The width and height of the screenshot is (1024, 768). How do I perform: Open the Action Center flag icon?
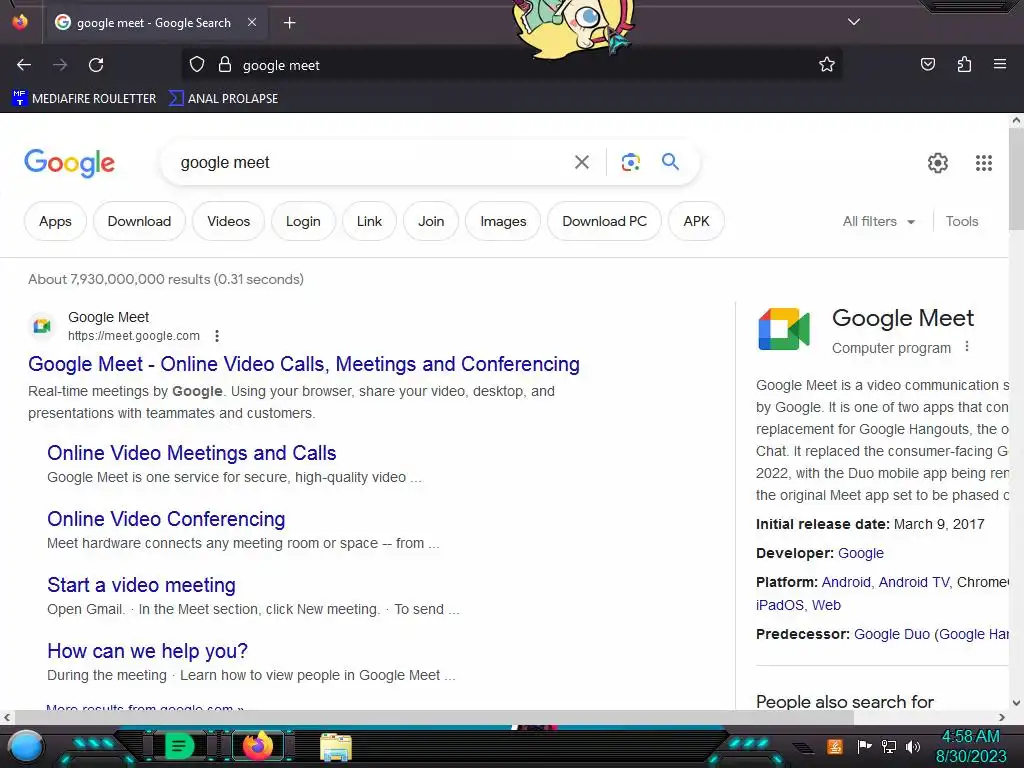click(x=865, y=746)
